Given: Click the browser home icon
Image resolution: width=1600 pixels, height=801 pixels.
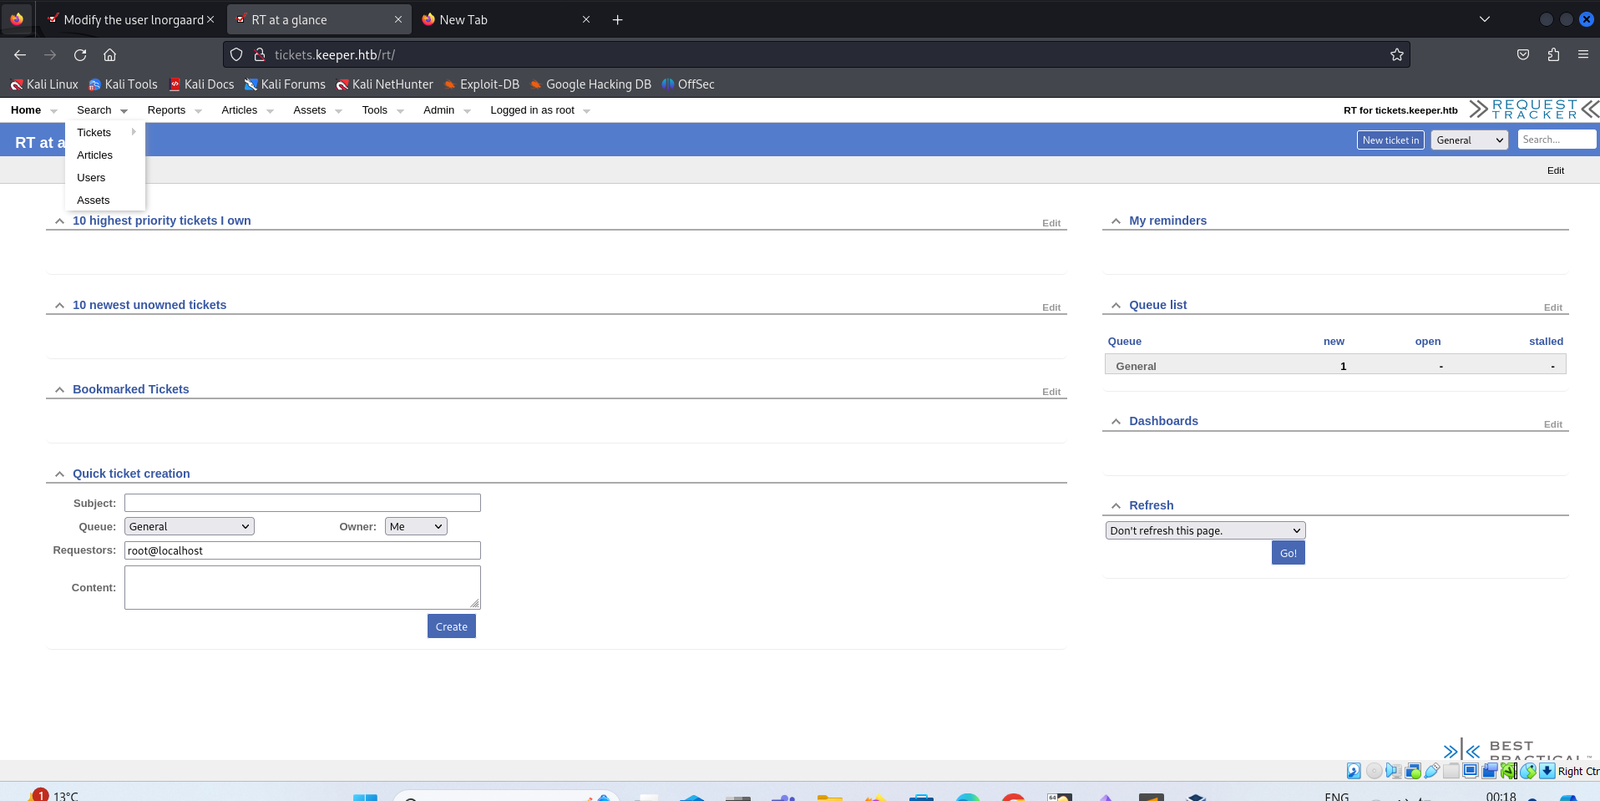Looking at the screenshot, I should click(110, 55).
